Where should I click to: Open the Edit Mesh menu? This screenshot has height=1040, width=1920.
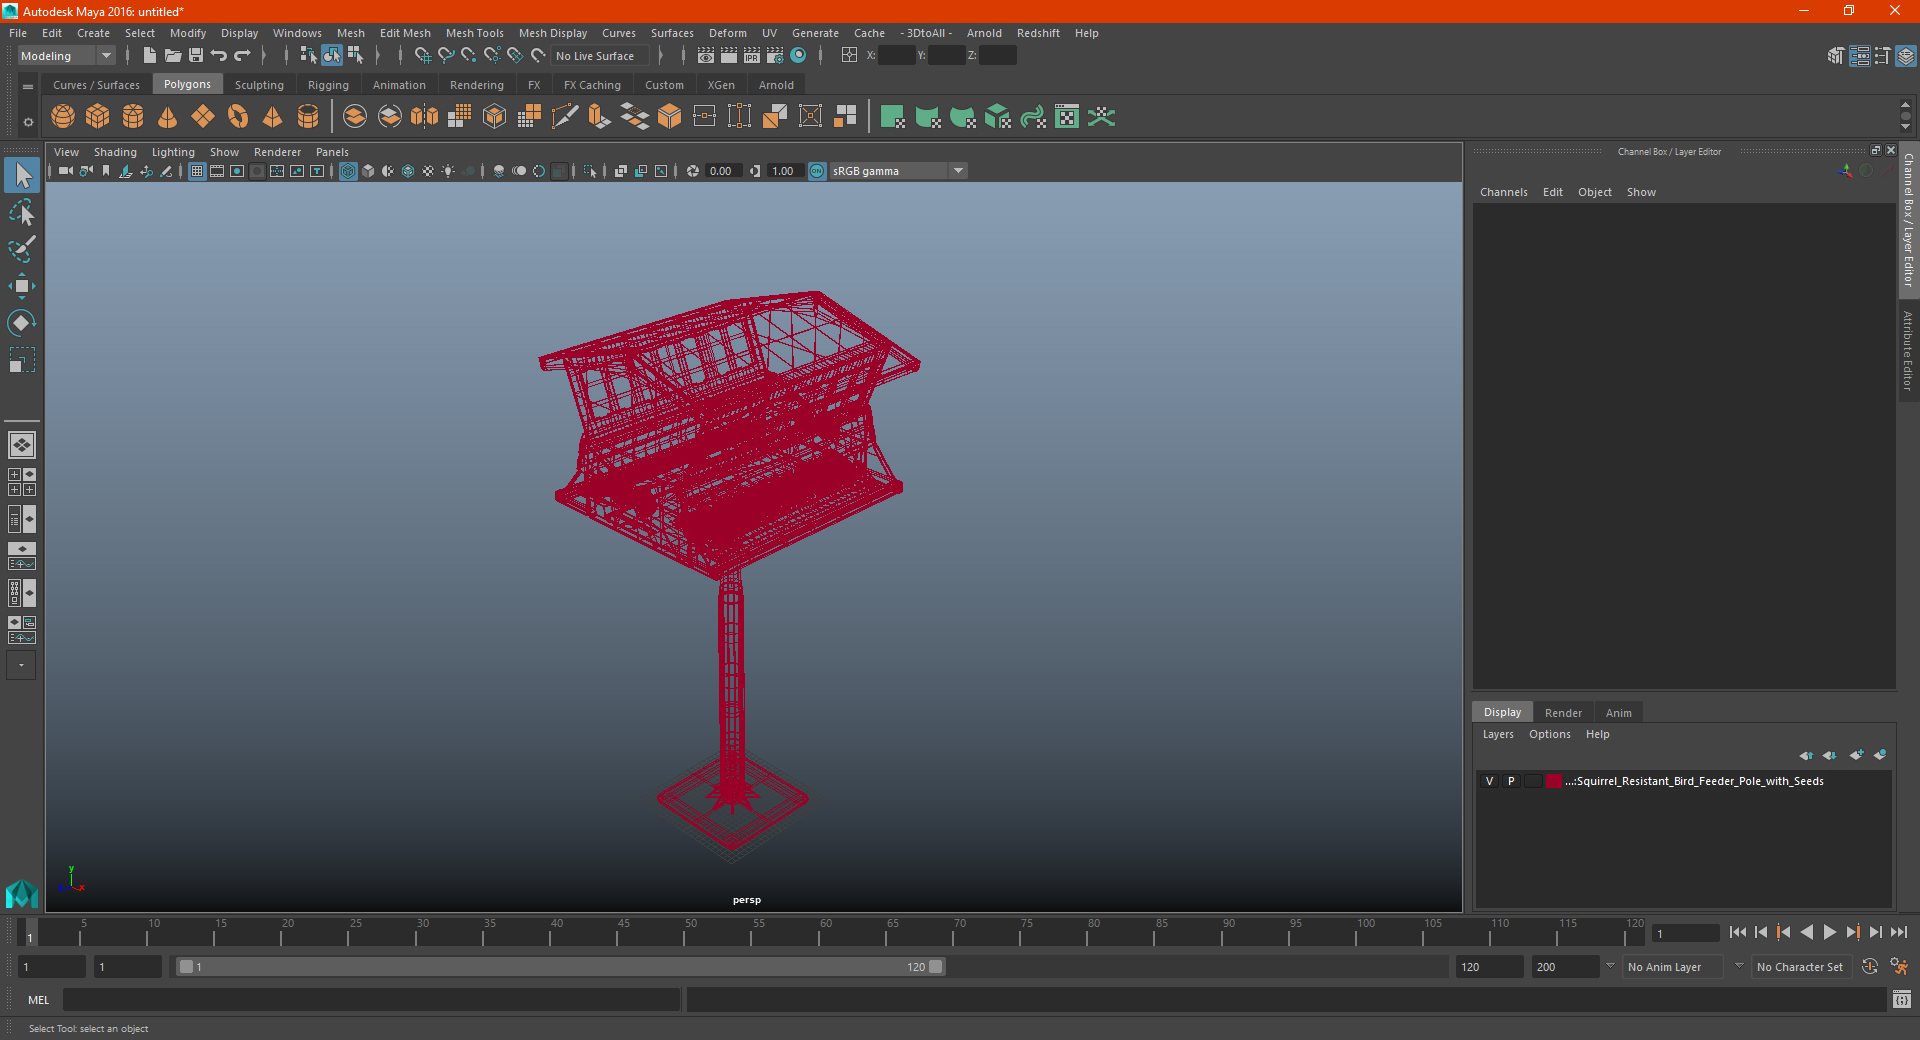pos(405,33)
